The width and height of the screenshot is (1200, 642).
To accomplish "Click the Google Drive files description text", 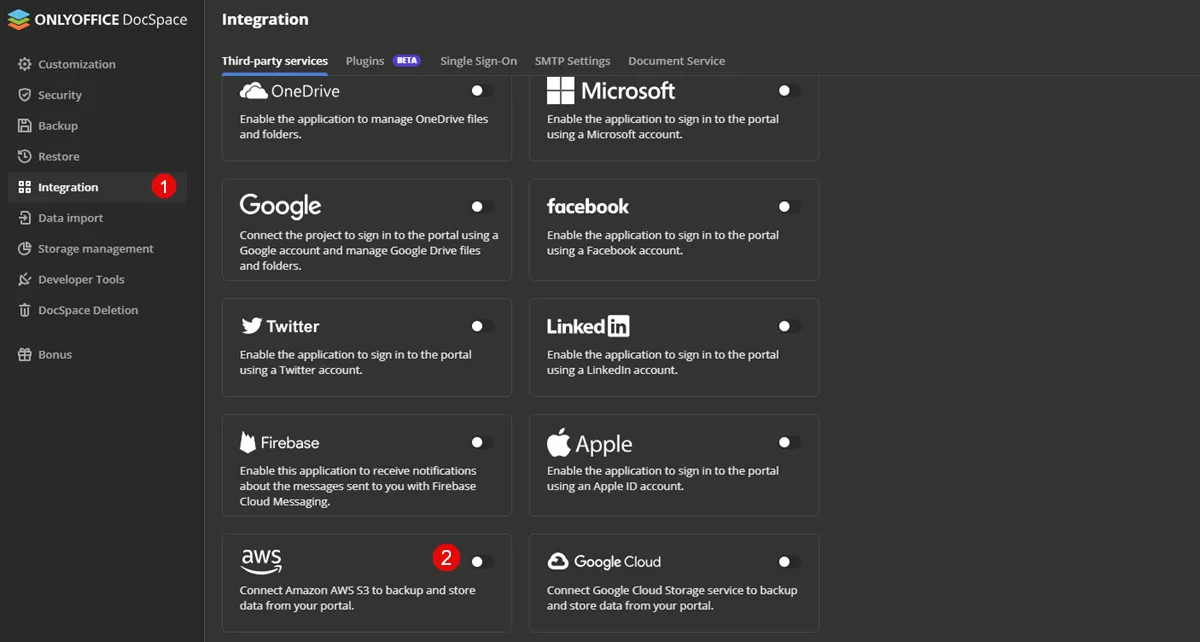I will (x=369, y=251).
